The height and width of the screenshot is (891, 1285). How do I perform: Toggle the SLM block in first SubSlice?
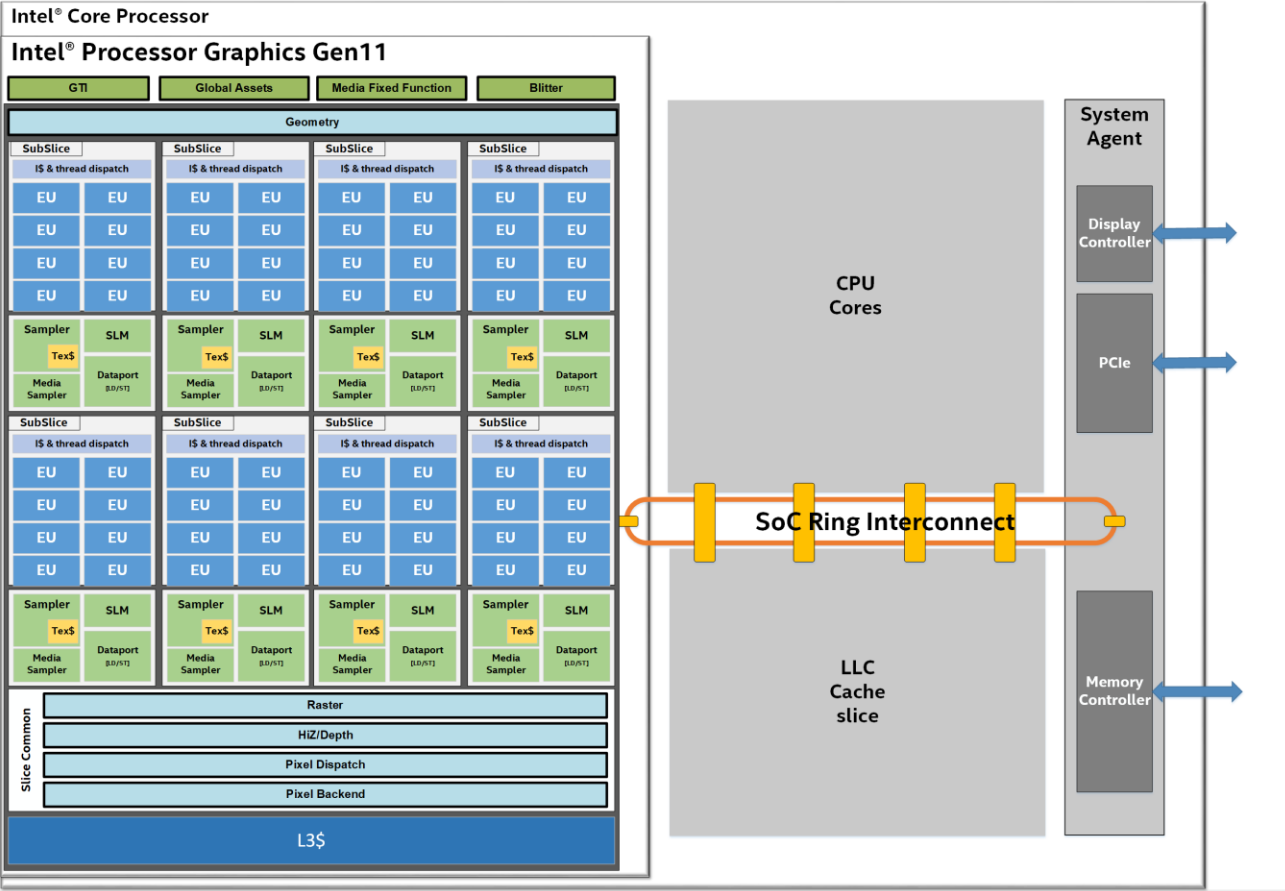pos(118,334)
